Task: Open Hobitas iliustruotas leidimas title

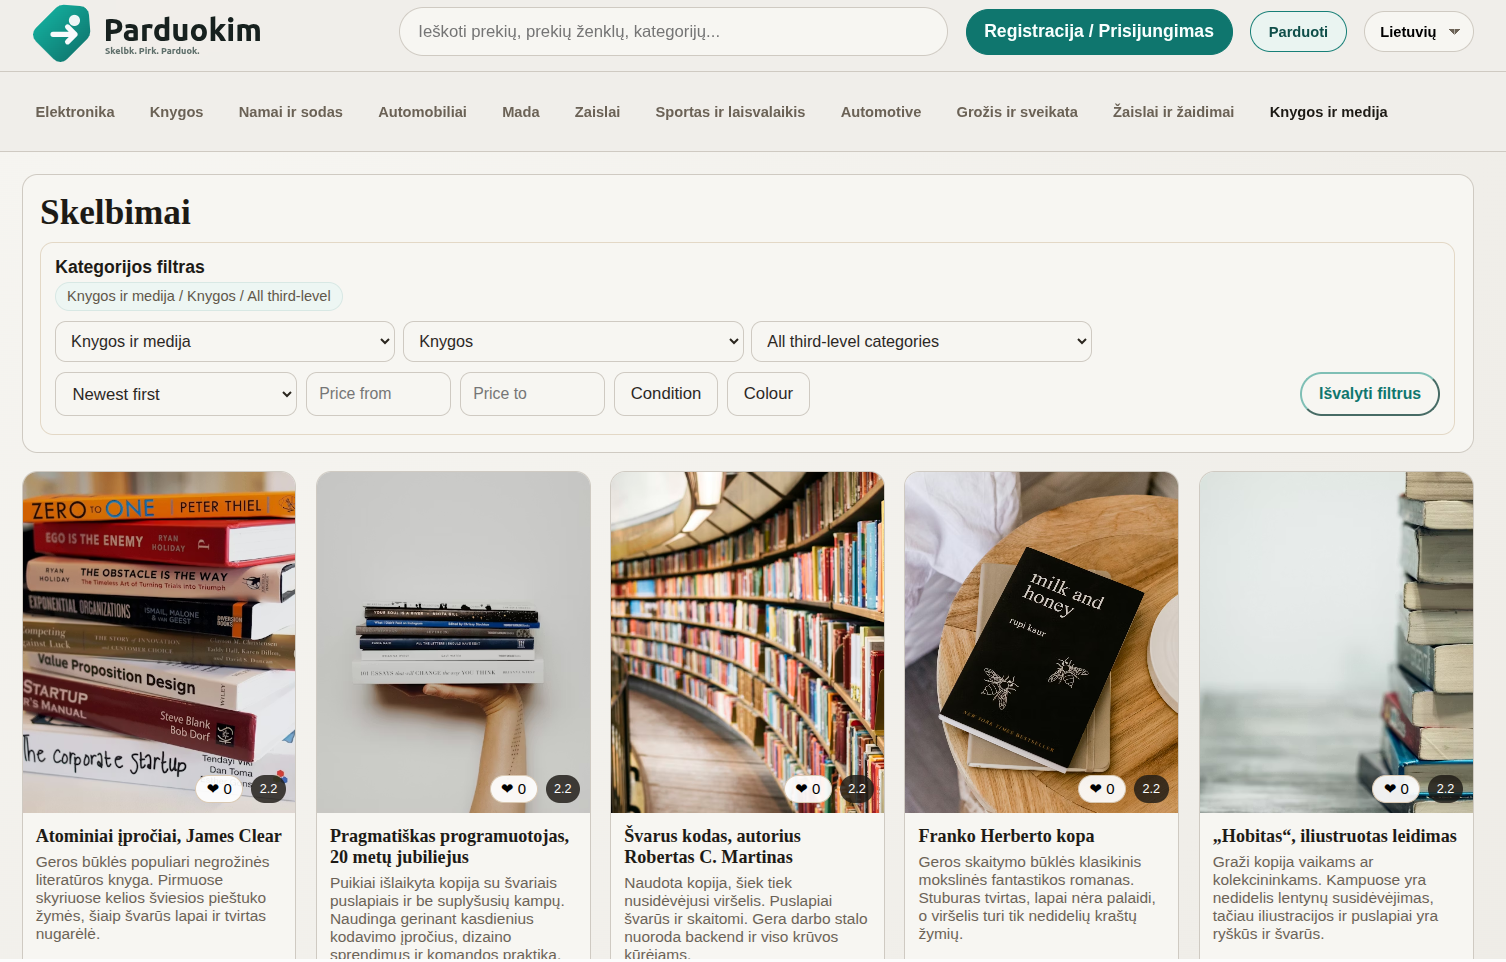Action: (x=1335, y=836)
